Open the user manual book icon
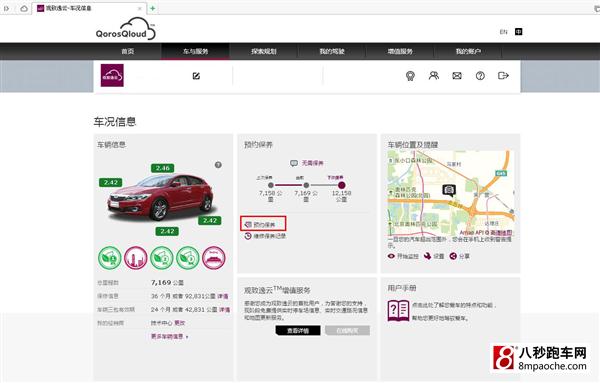600x383 pixels. pyautogui.click(x=398, y=311)
